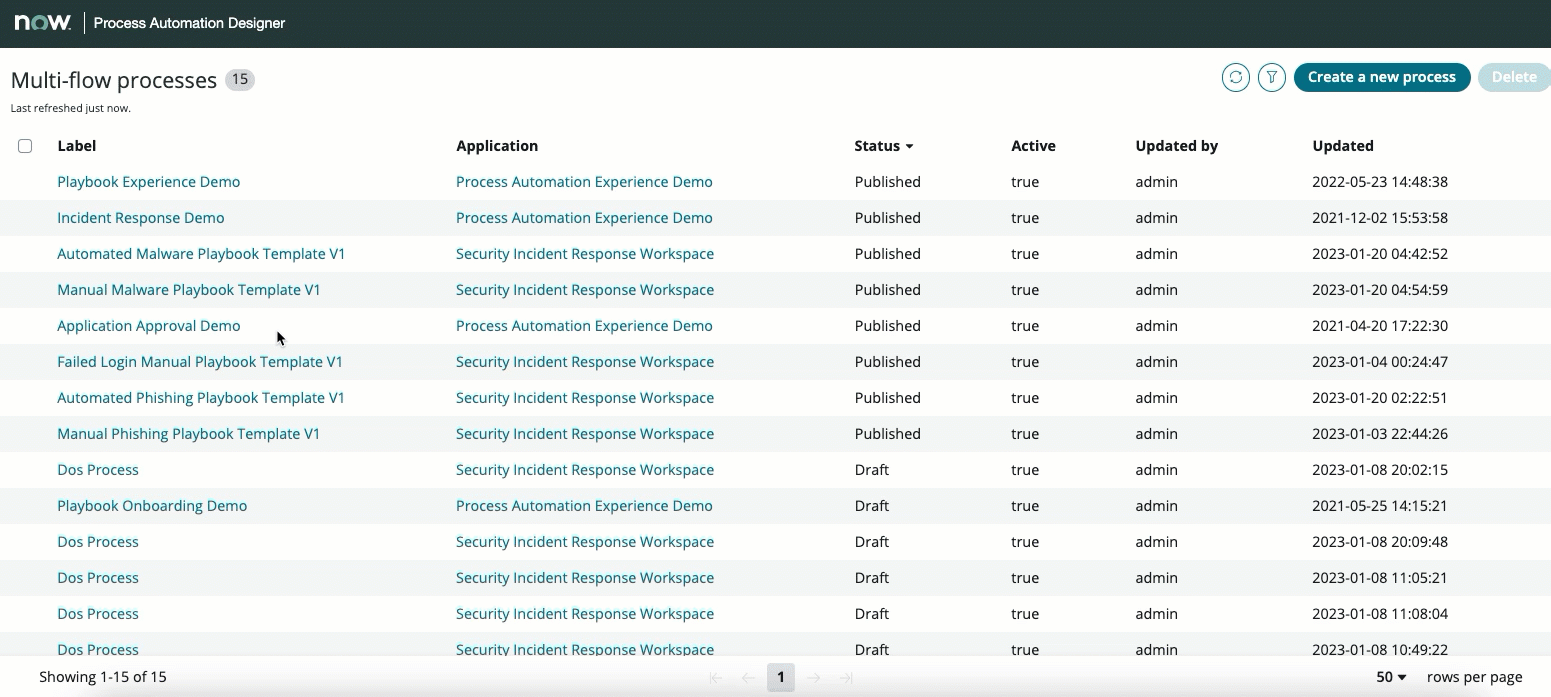Viewport: 1551px width, 697px height.
Task: Open the 50 rows per page dropdown
Action: point(1391,677)
